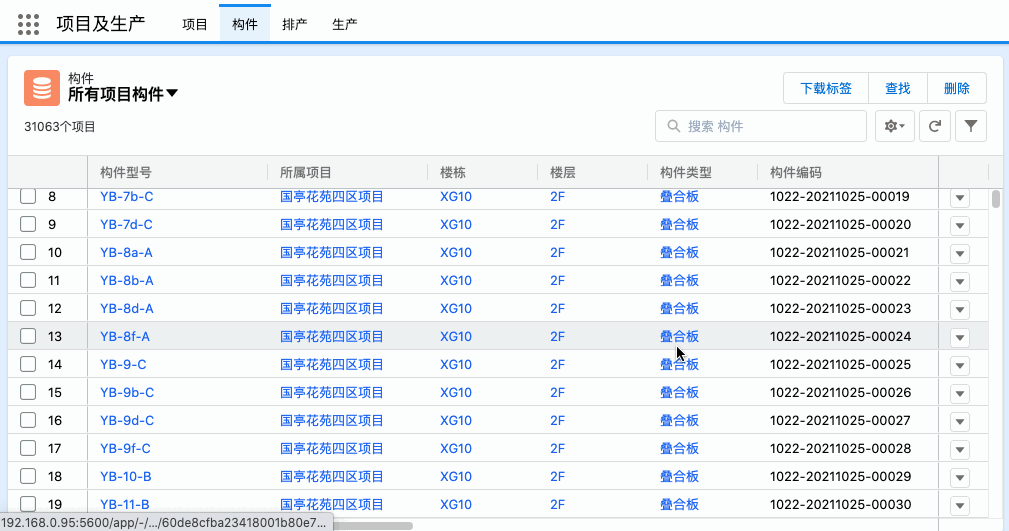Viewport: 1009px width, 531px height.
Task: Open the 2F floor link in row 12
Action: (x=557, y=308)
